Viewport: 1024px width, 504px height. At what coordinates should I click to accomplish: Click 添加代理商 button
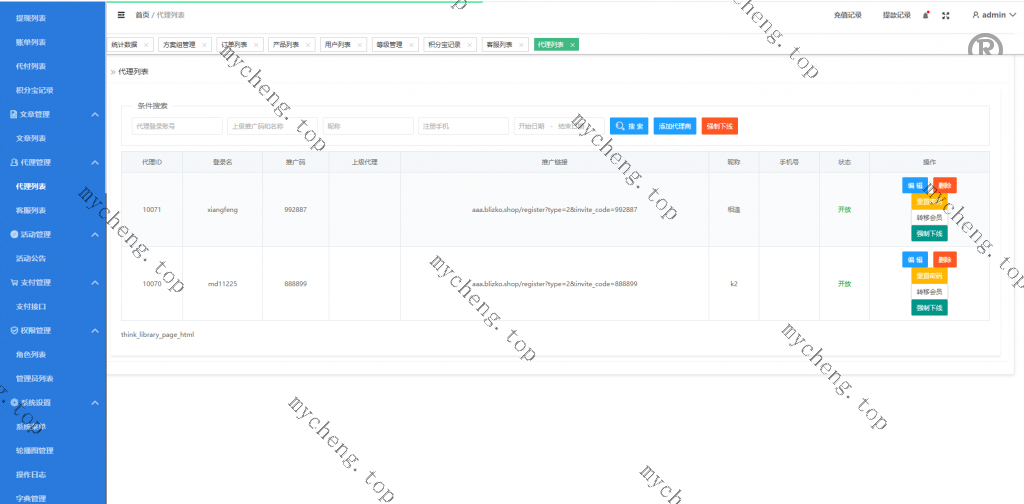(x=674, y=126)
